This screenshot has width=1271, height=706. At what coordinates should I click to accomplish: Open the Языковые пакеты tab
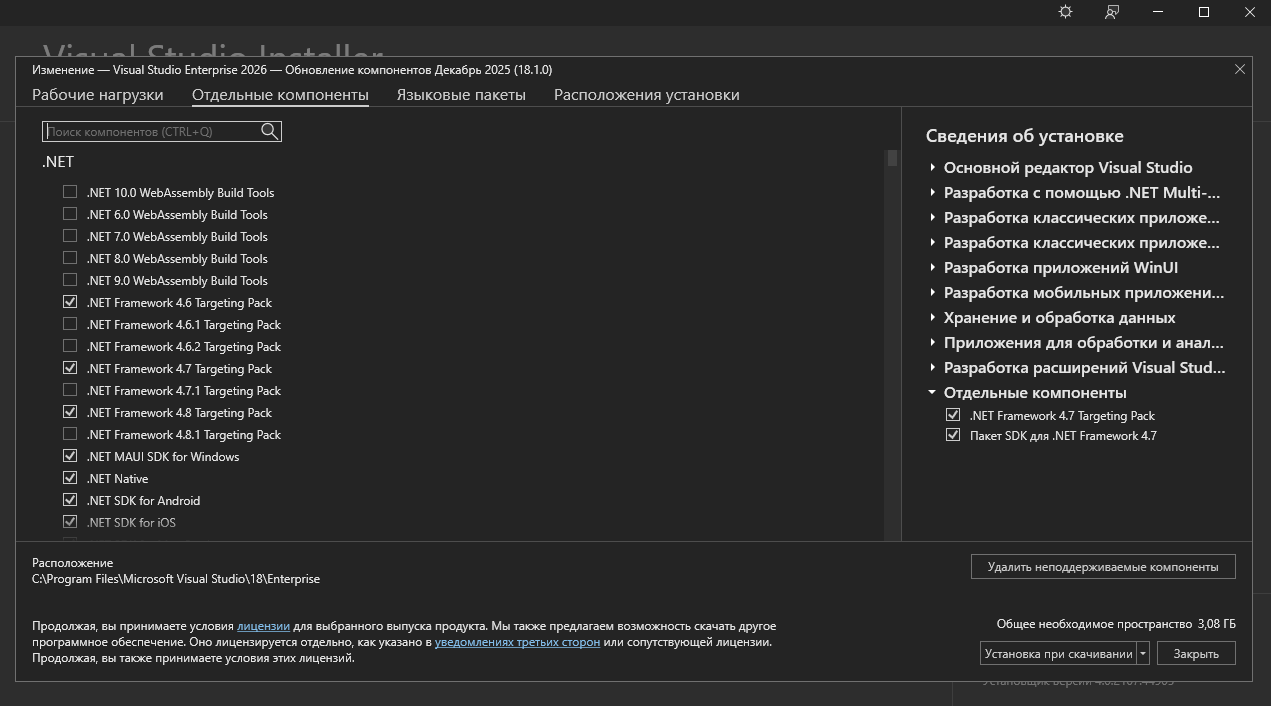click(460, 95)
